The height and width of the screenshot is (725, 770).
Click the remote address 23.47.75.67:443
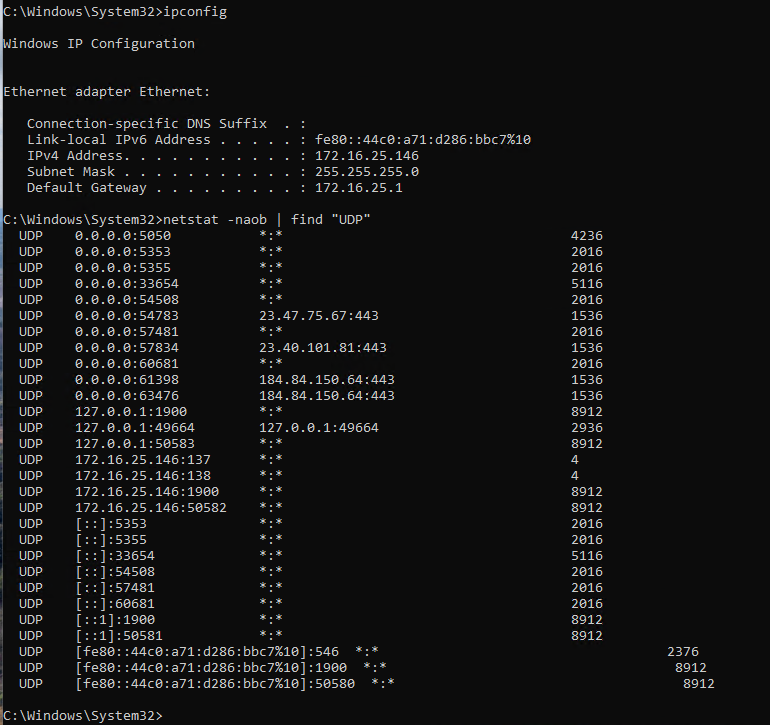coord(318,316)
